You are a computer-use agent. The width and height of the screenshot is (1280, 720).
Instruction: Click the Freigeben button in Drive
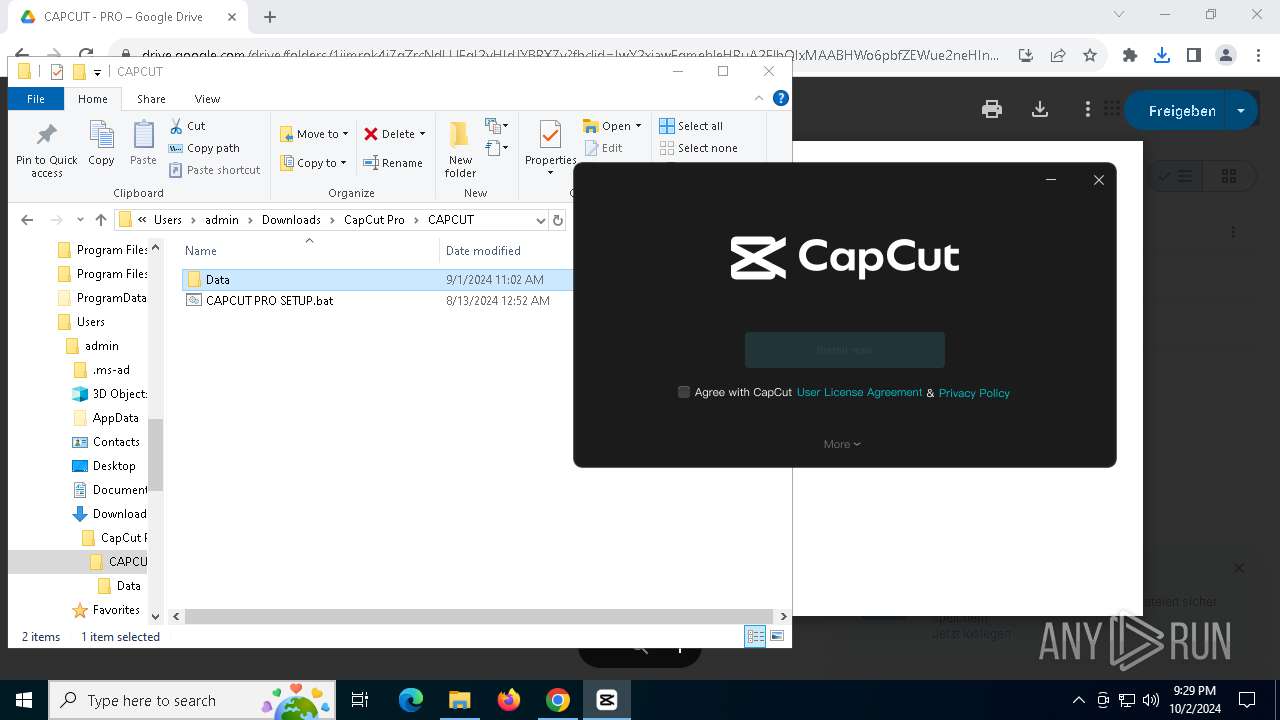(1182, 111)
